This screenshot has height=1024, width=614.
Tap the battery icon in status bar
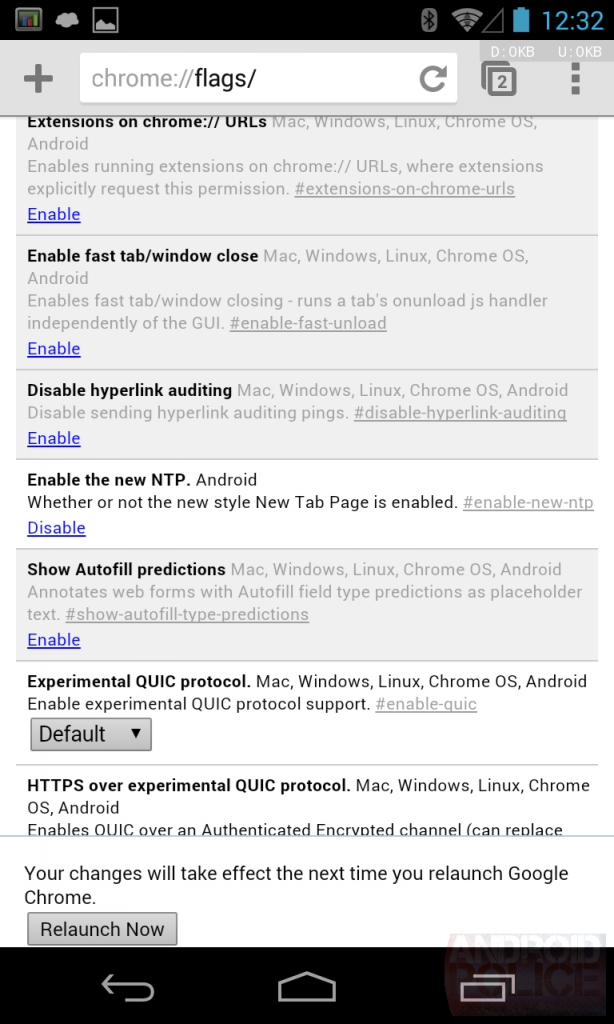tap(520, 20)
